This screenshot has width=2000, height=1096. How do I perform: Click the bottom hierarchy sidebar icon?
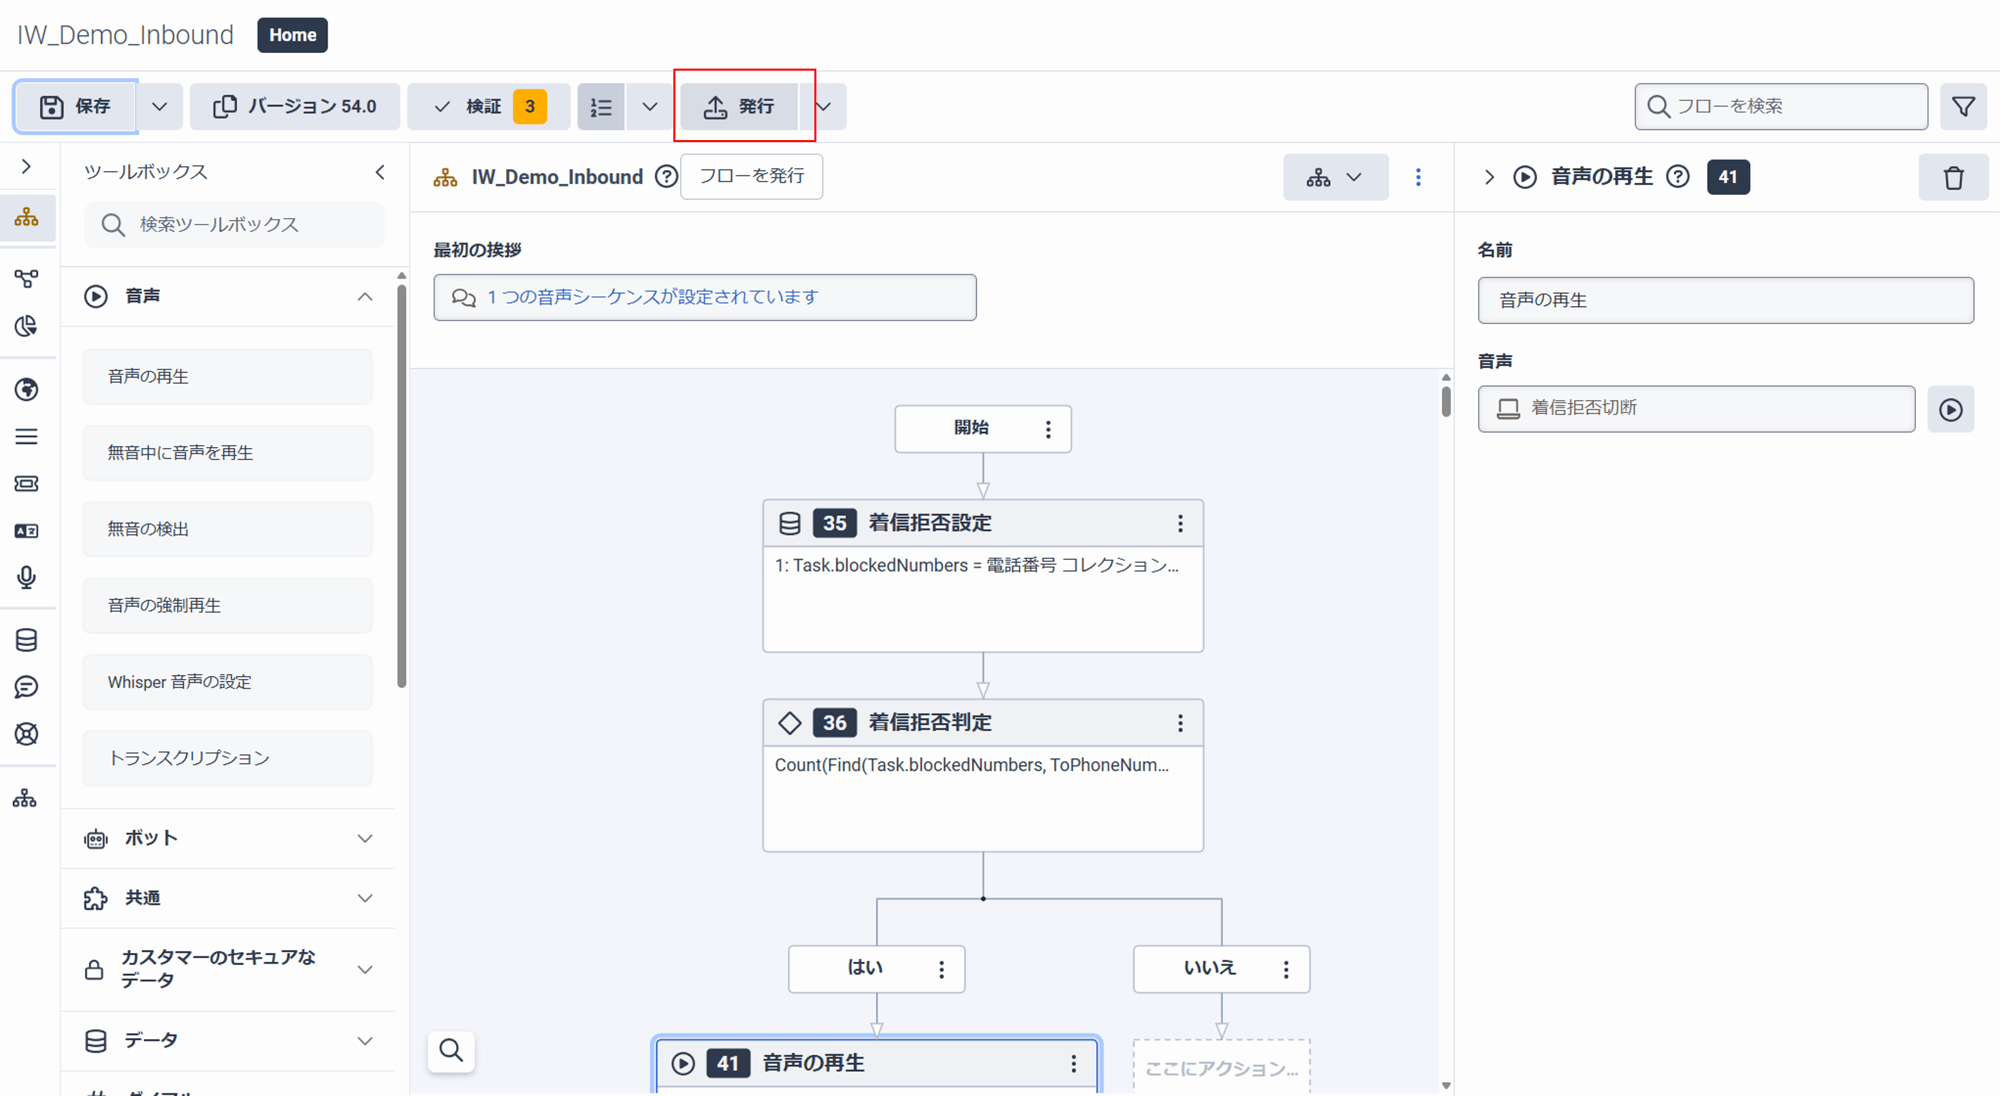point(25,798)
